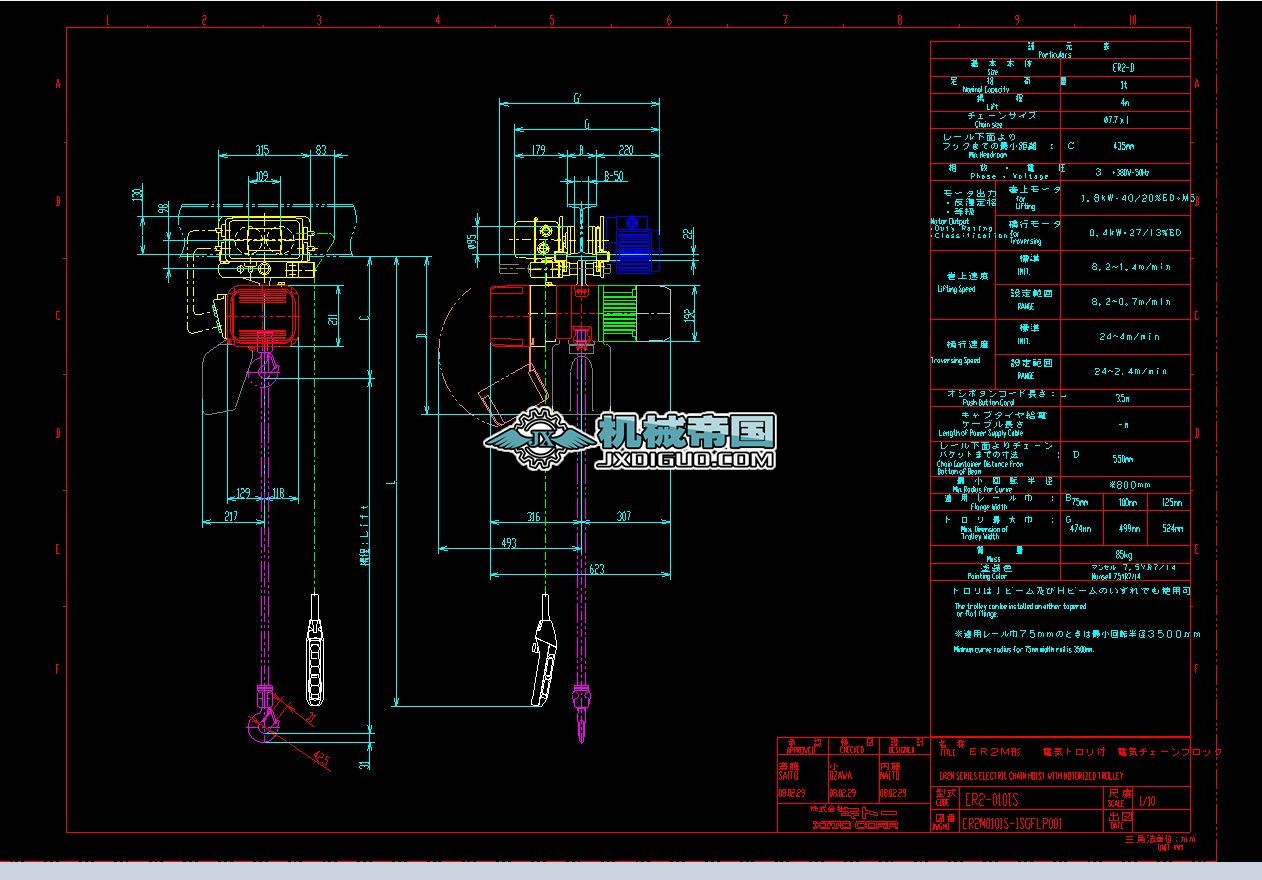Select the 3 · 380V-50Hz voltage value

(1120, 172)
